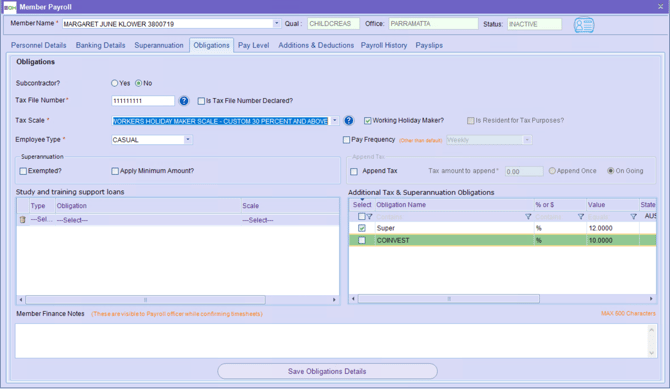This screenshot has width=670, height=389.
Task: Tick Is Tax File Number Declared checkbox
Action: tap(201, 101)
